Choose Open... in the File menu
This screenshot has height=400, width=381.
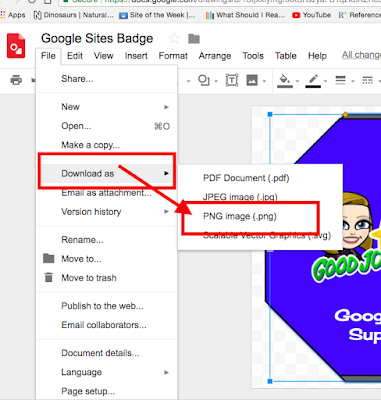pyautogui.click(x=106, y=126)
